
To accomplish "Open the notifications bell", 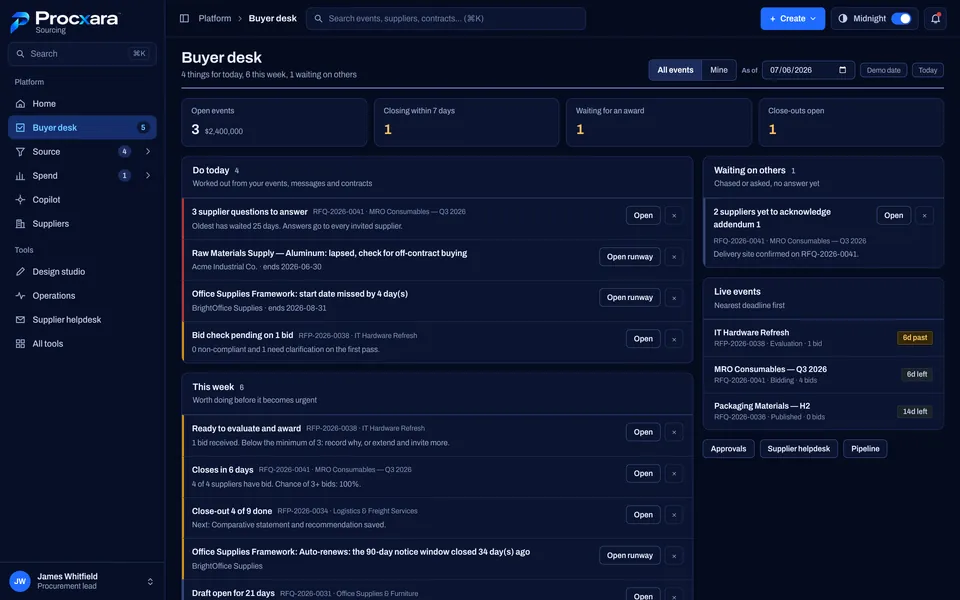I will (x=936, y=18).
